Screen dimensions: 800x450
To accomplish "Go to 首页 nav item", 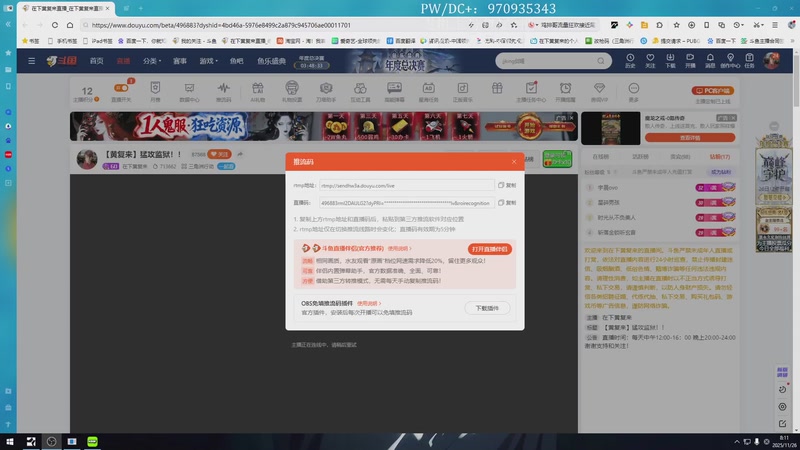I will (96, 61).
